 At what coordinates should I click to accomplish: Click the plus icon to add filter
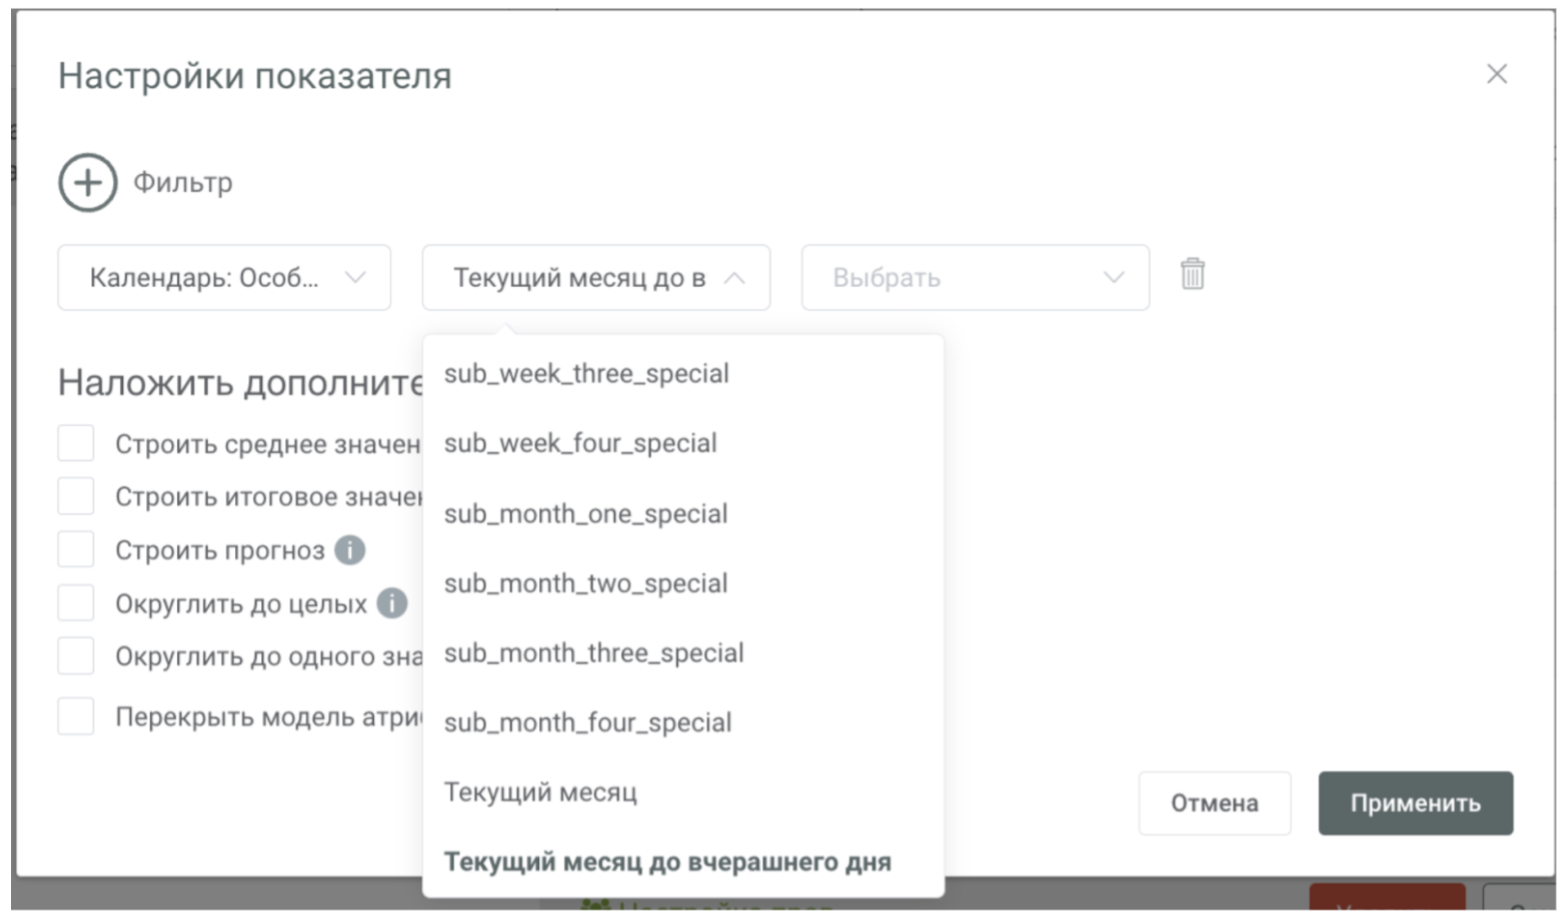(x=88, y=183)
